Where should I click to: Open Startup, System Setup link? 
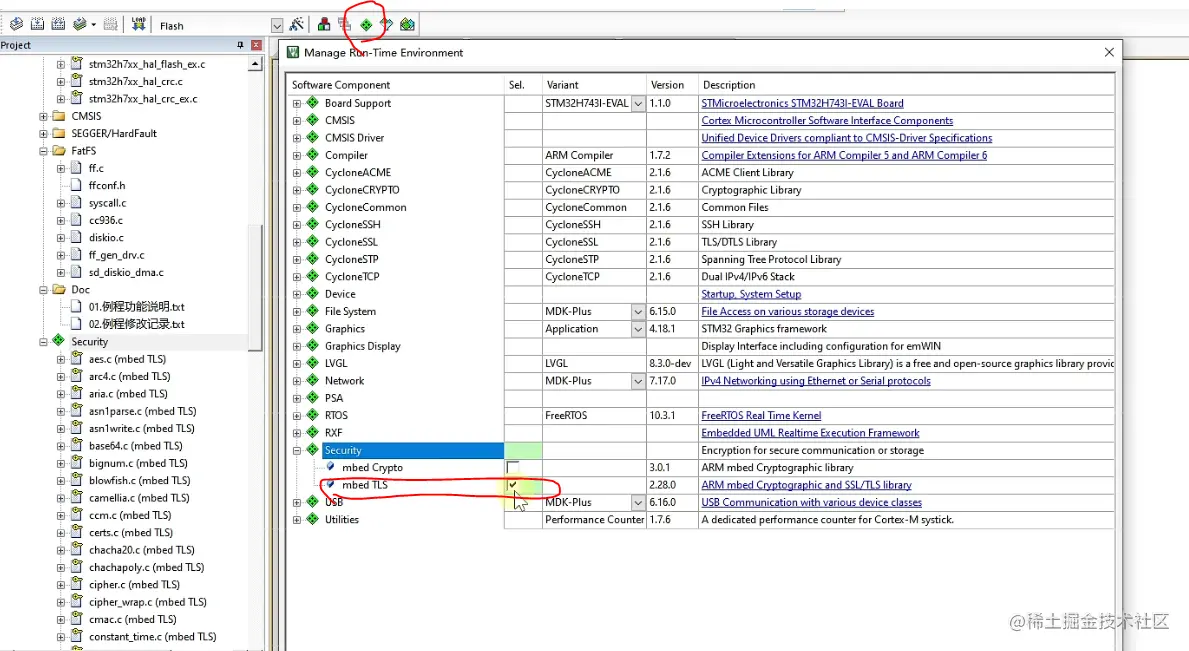tap(751, 294)
